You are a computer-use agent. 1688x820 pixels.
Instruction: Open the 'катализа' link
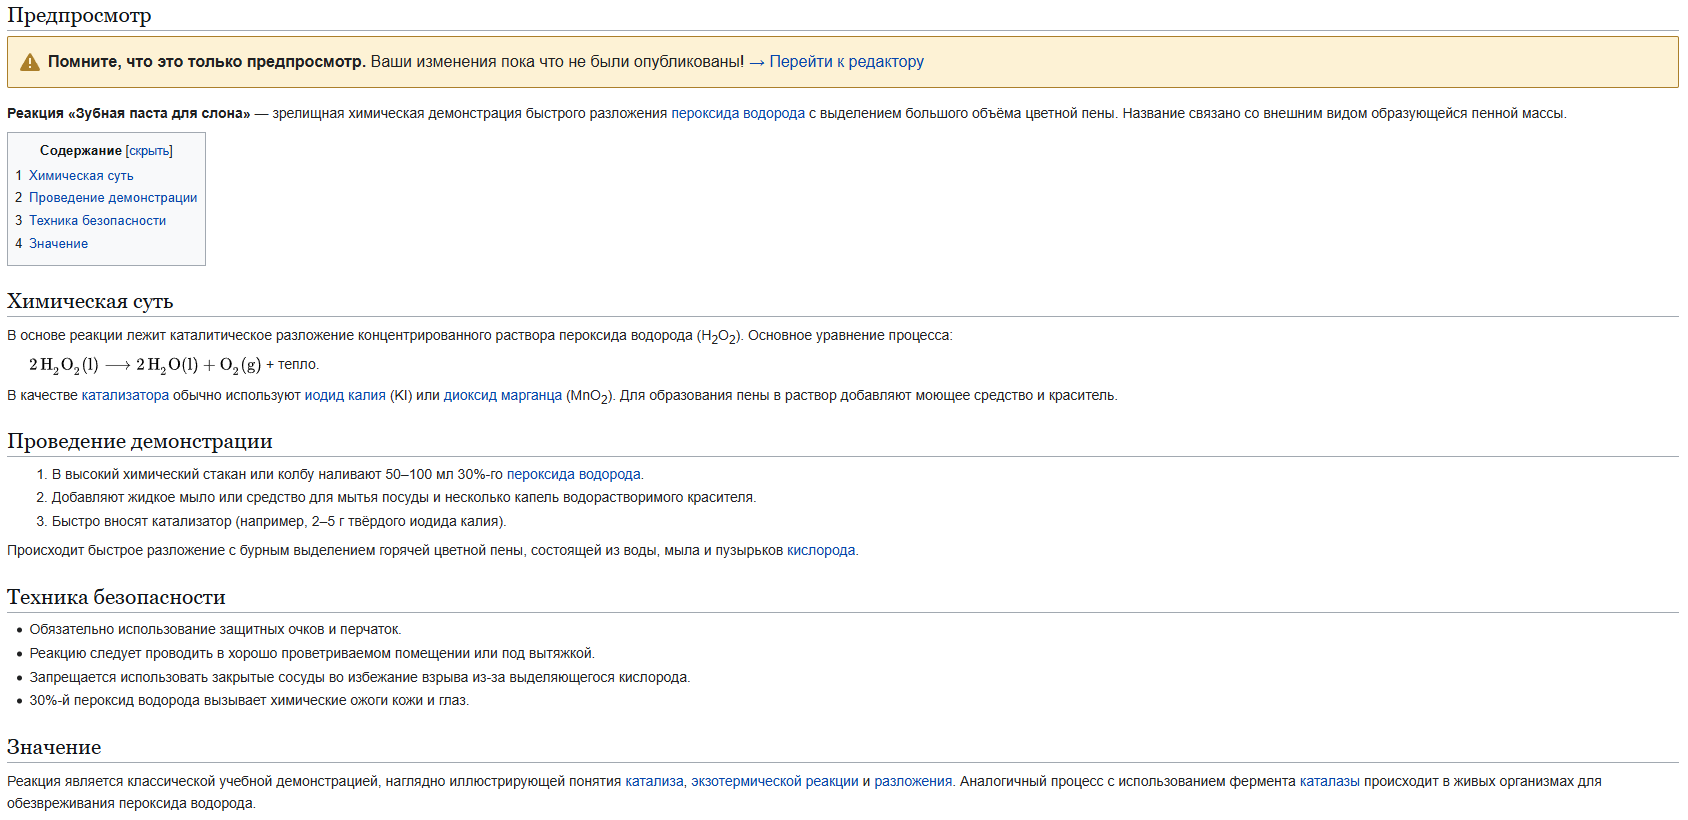[654, 782]
